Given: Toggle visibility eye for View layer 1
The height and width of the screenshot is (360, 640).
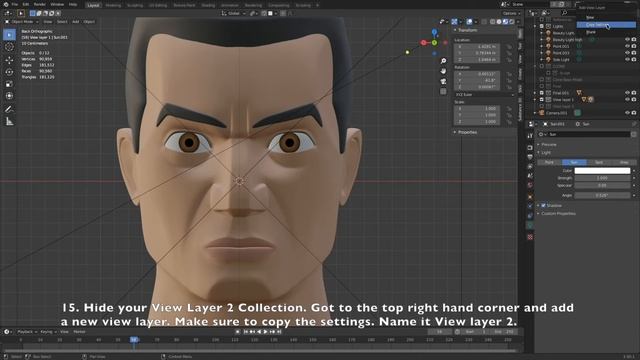Looking at the screenshot, I should [x=627, y=99].
